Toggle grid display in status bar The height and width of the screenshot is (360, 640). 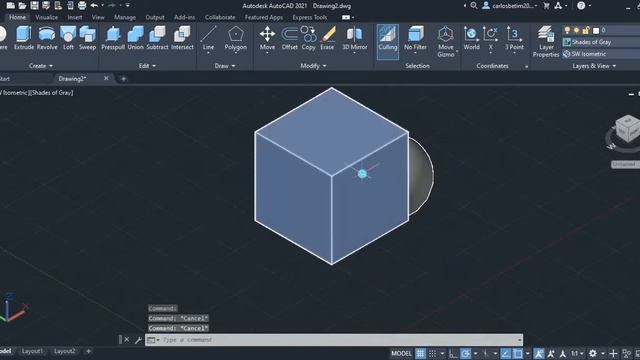[420, 353]
